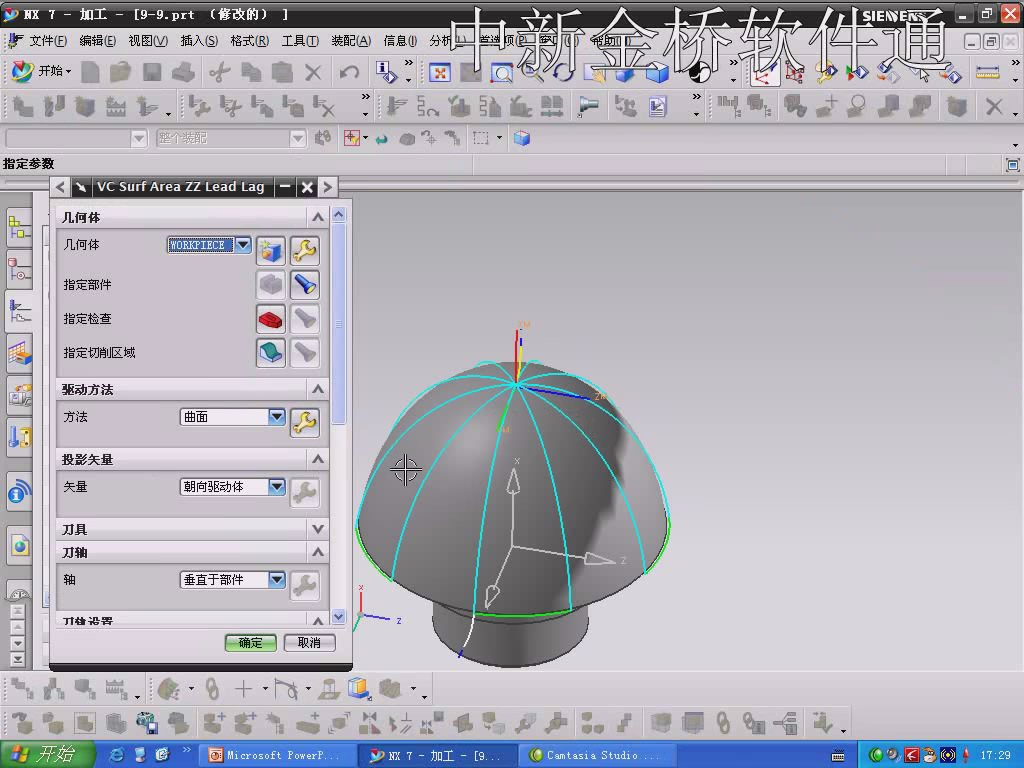Click the Delete X icon in the standard toolbar
The height and width of the screenshot is (768, 1024).
pyautogui.click(x=313, y=72)
